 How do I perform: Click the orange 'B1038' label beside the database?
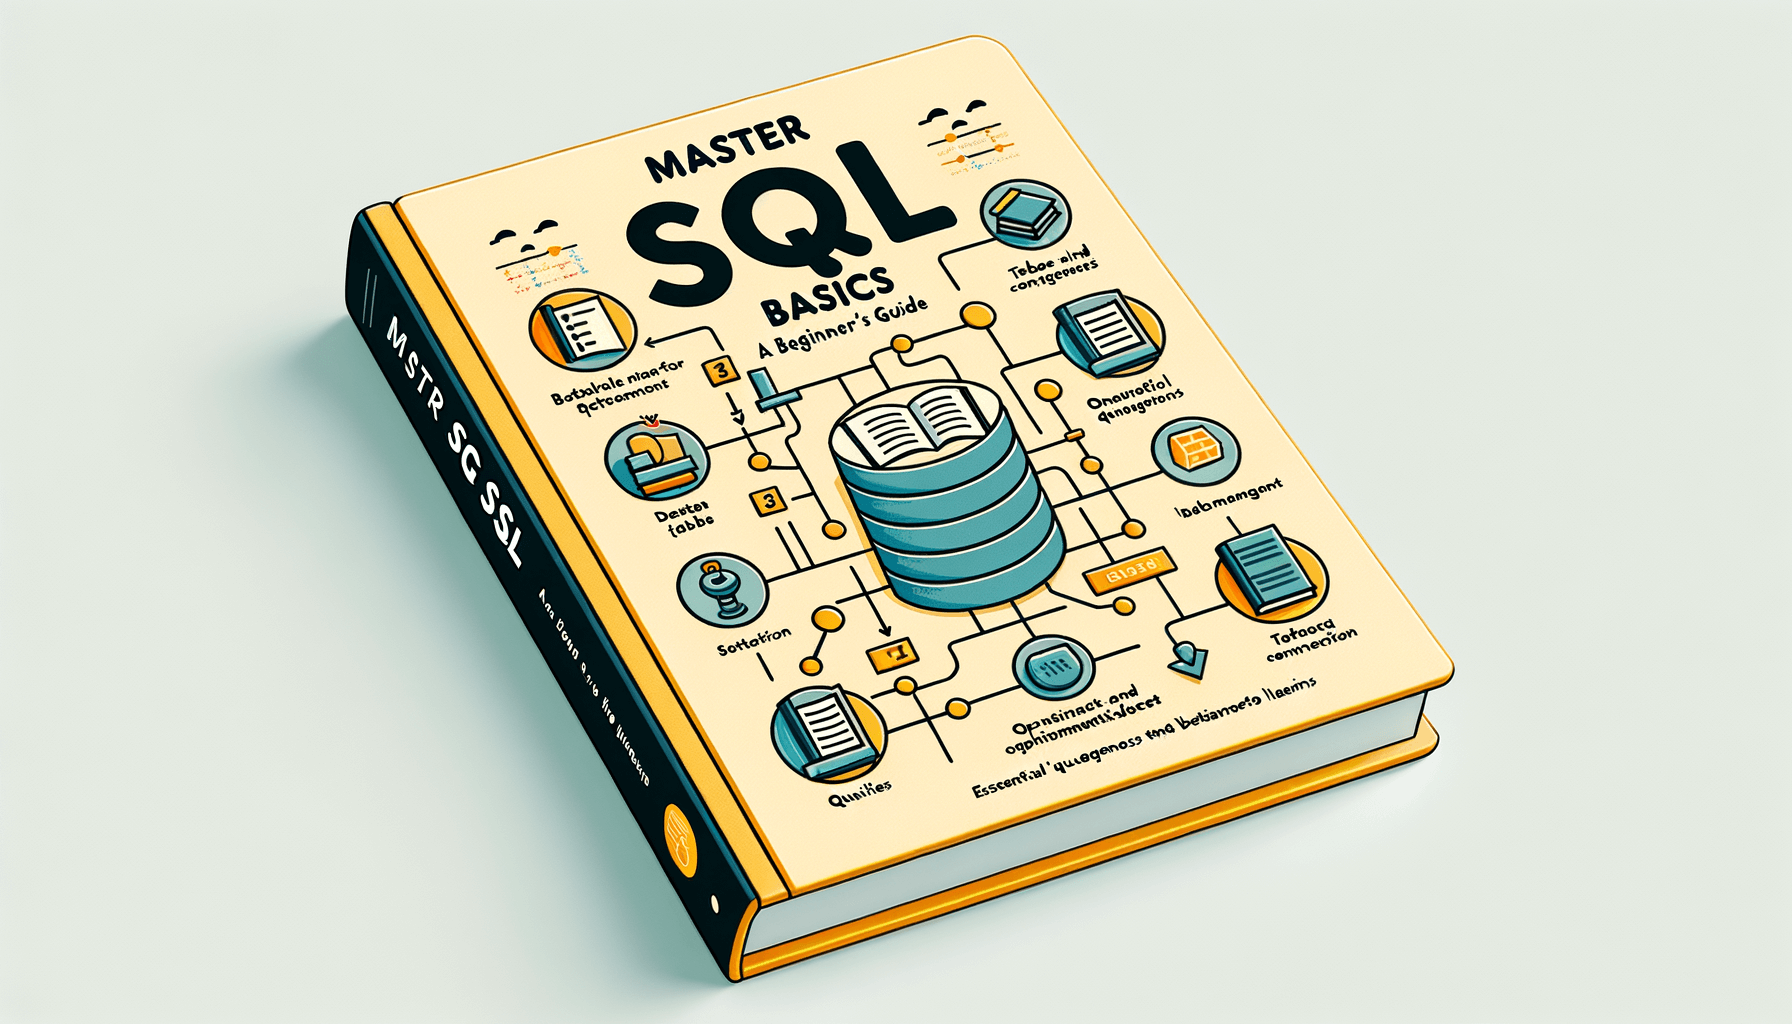[1128, 569]
